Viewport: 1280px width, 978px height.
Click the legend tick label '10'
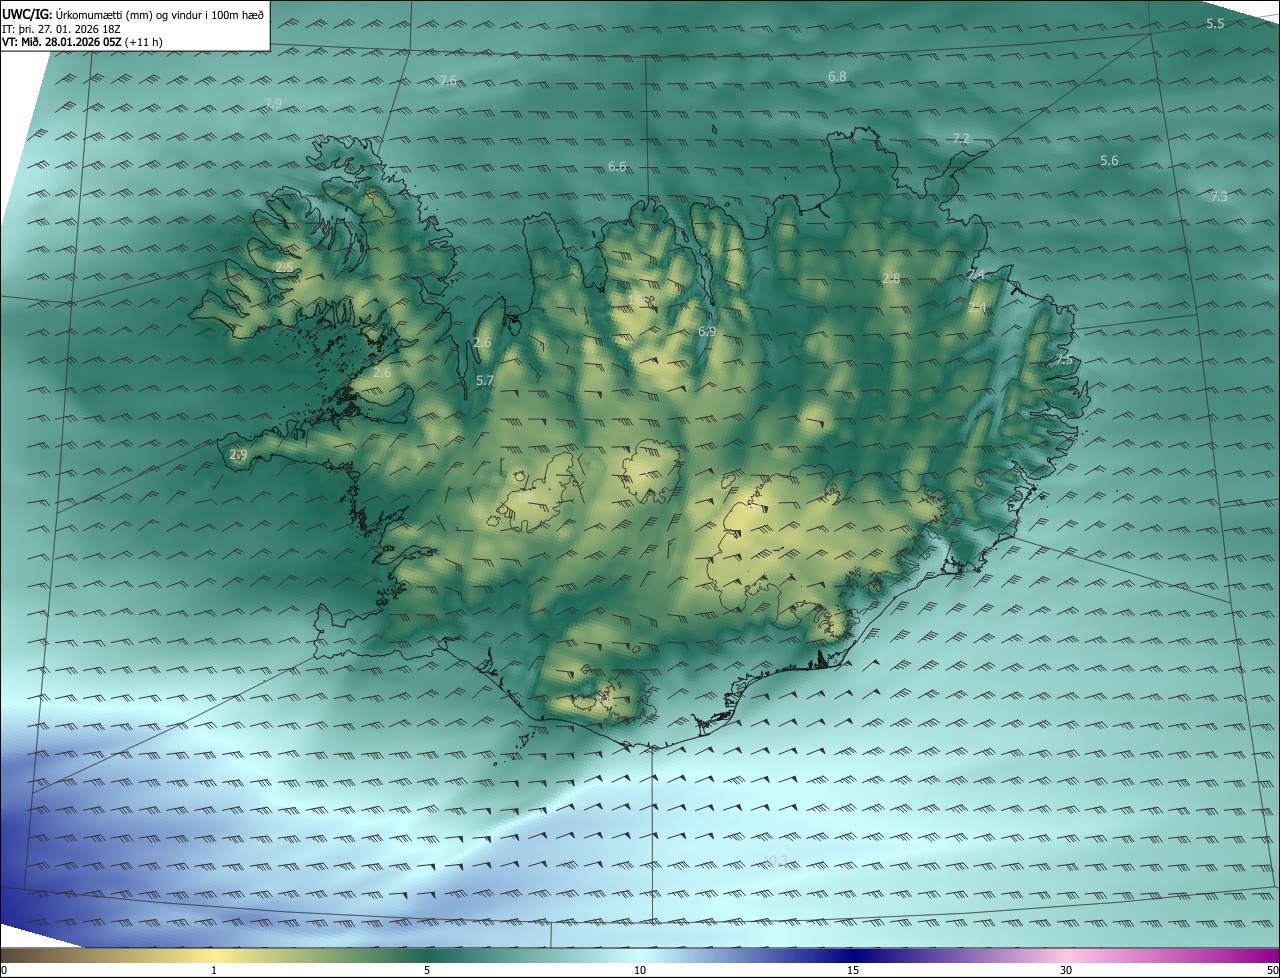(x=640, y=971)
